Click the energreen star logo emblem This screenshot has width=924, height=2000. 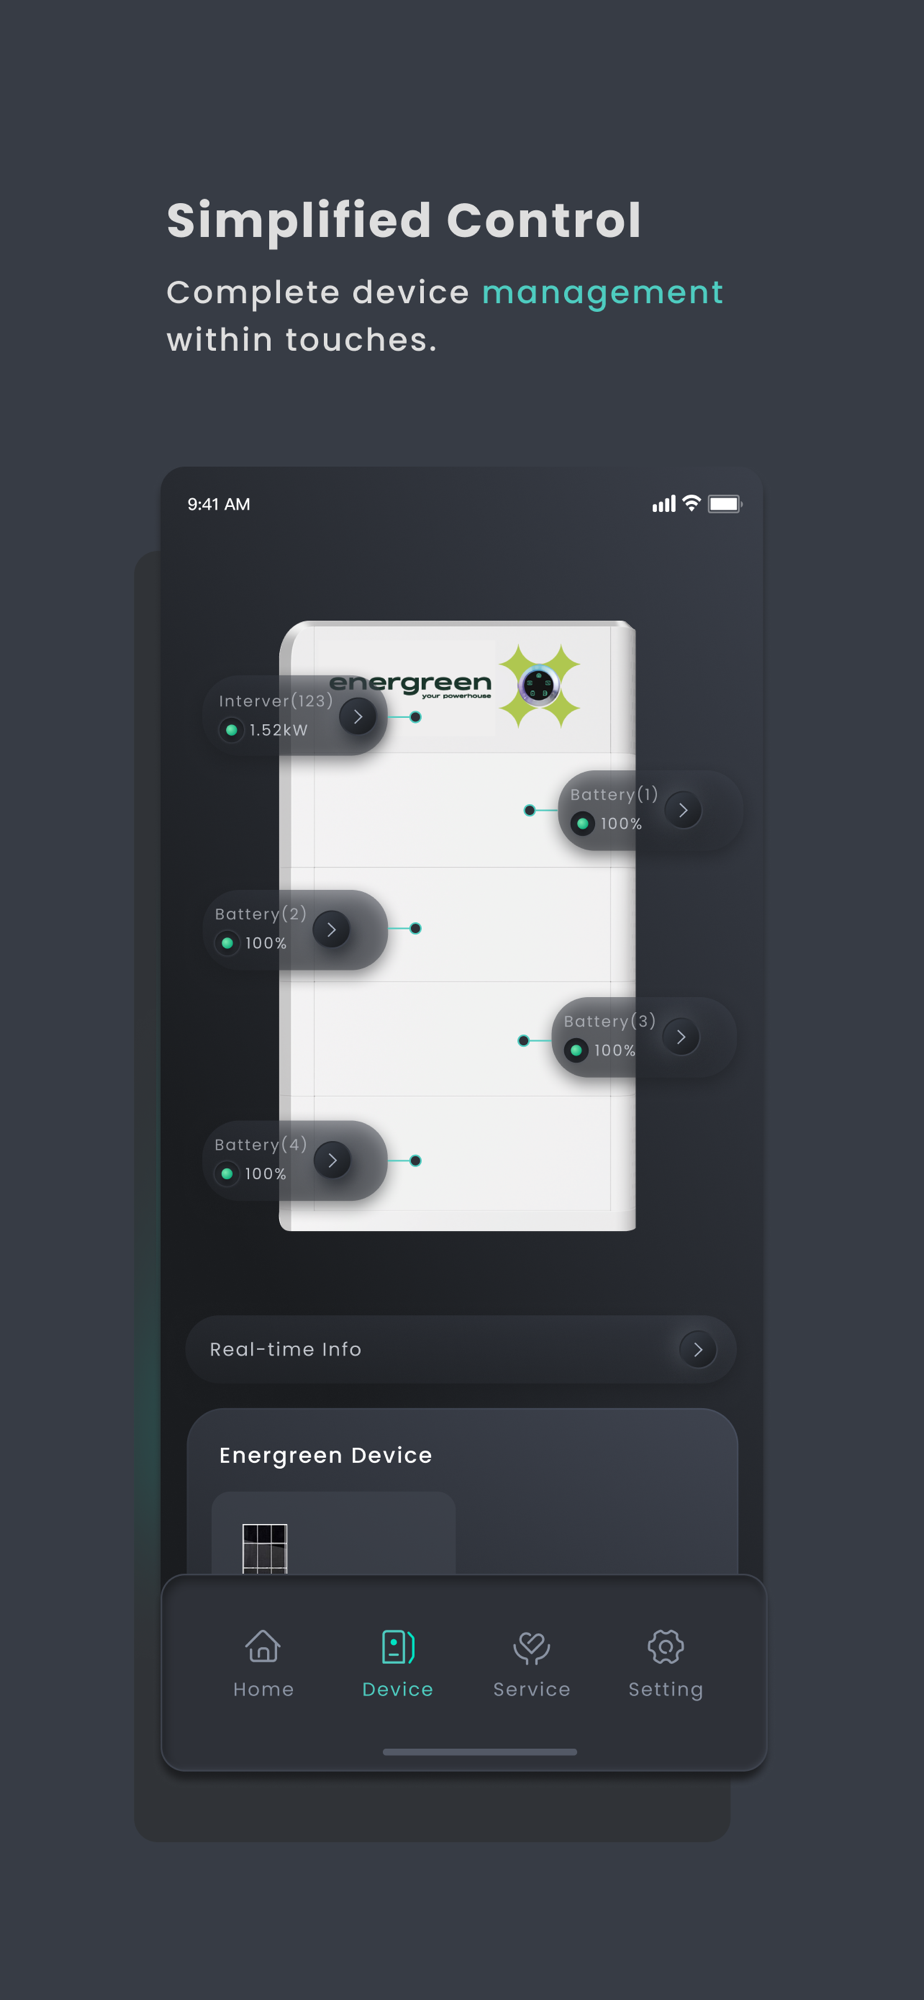coord(540,686)
